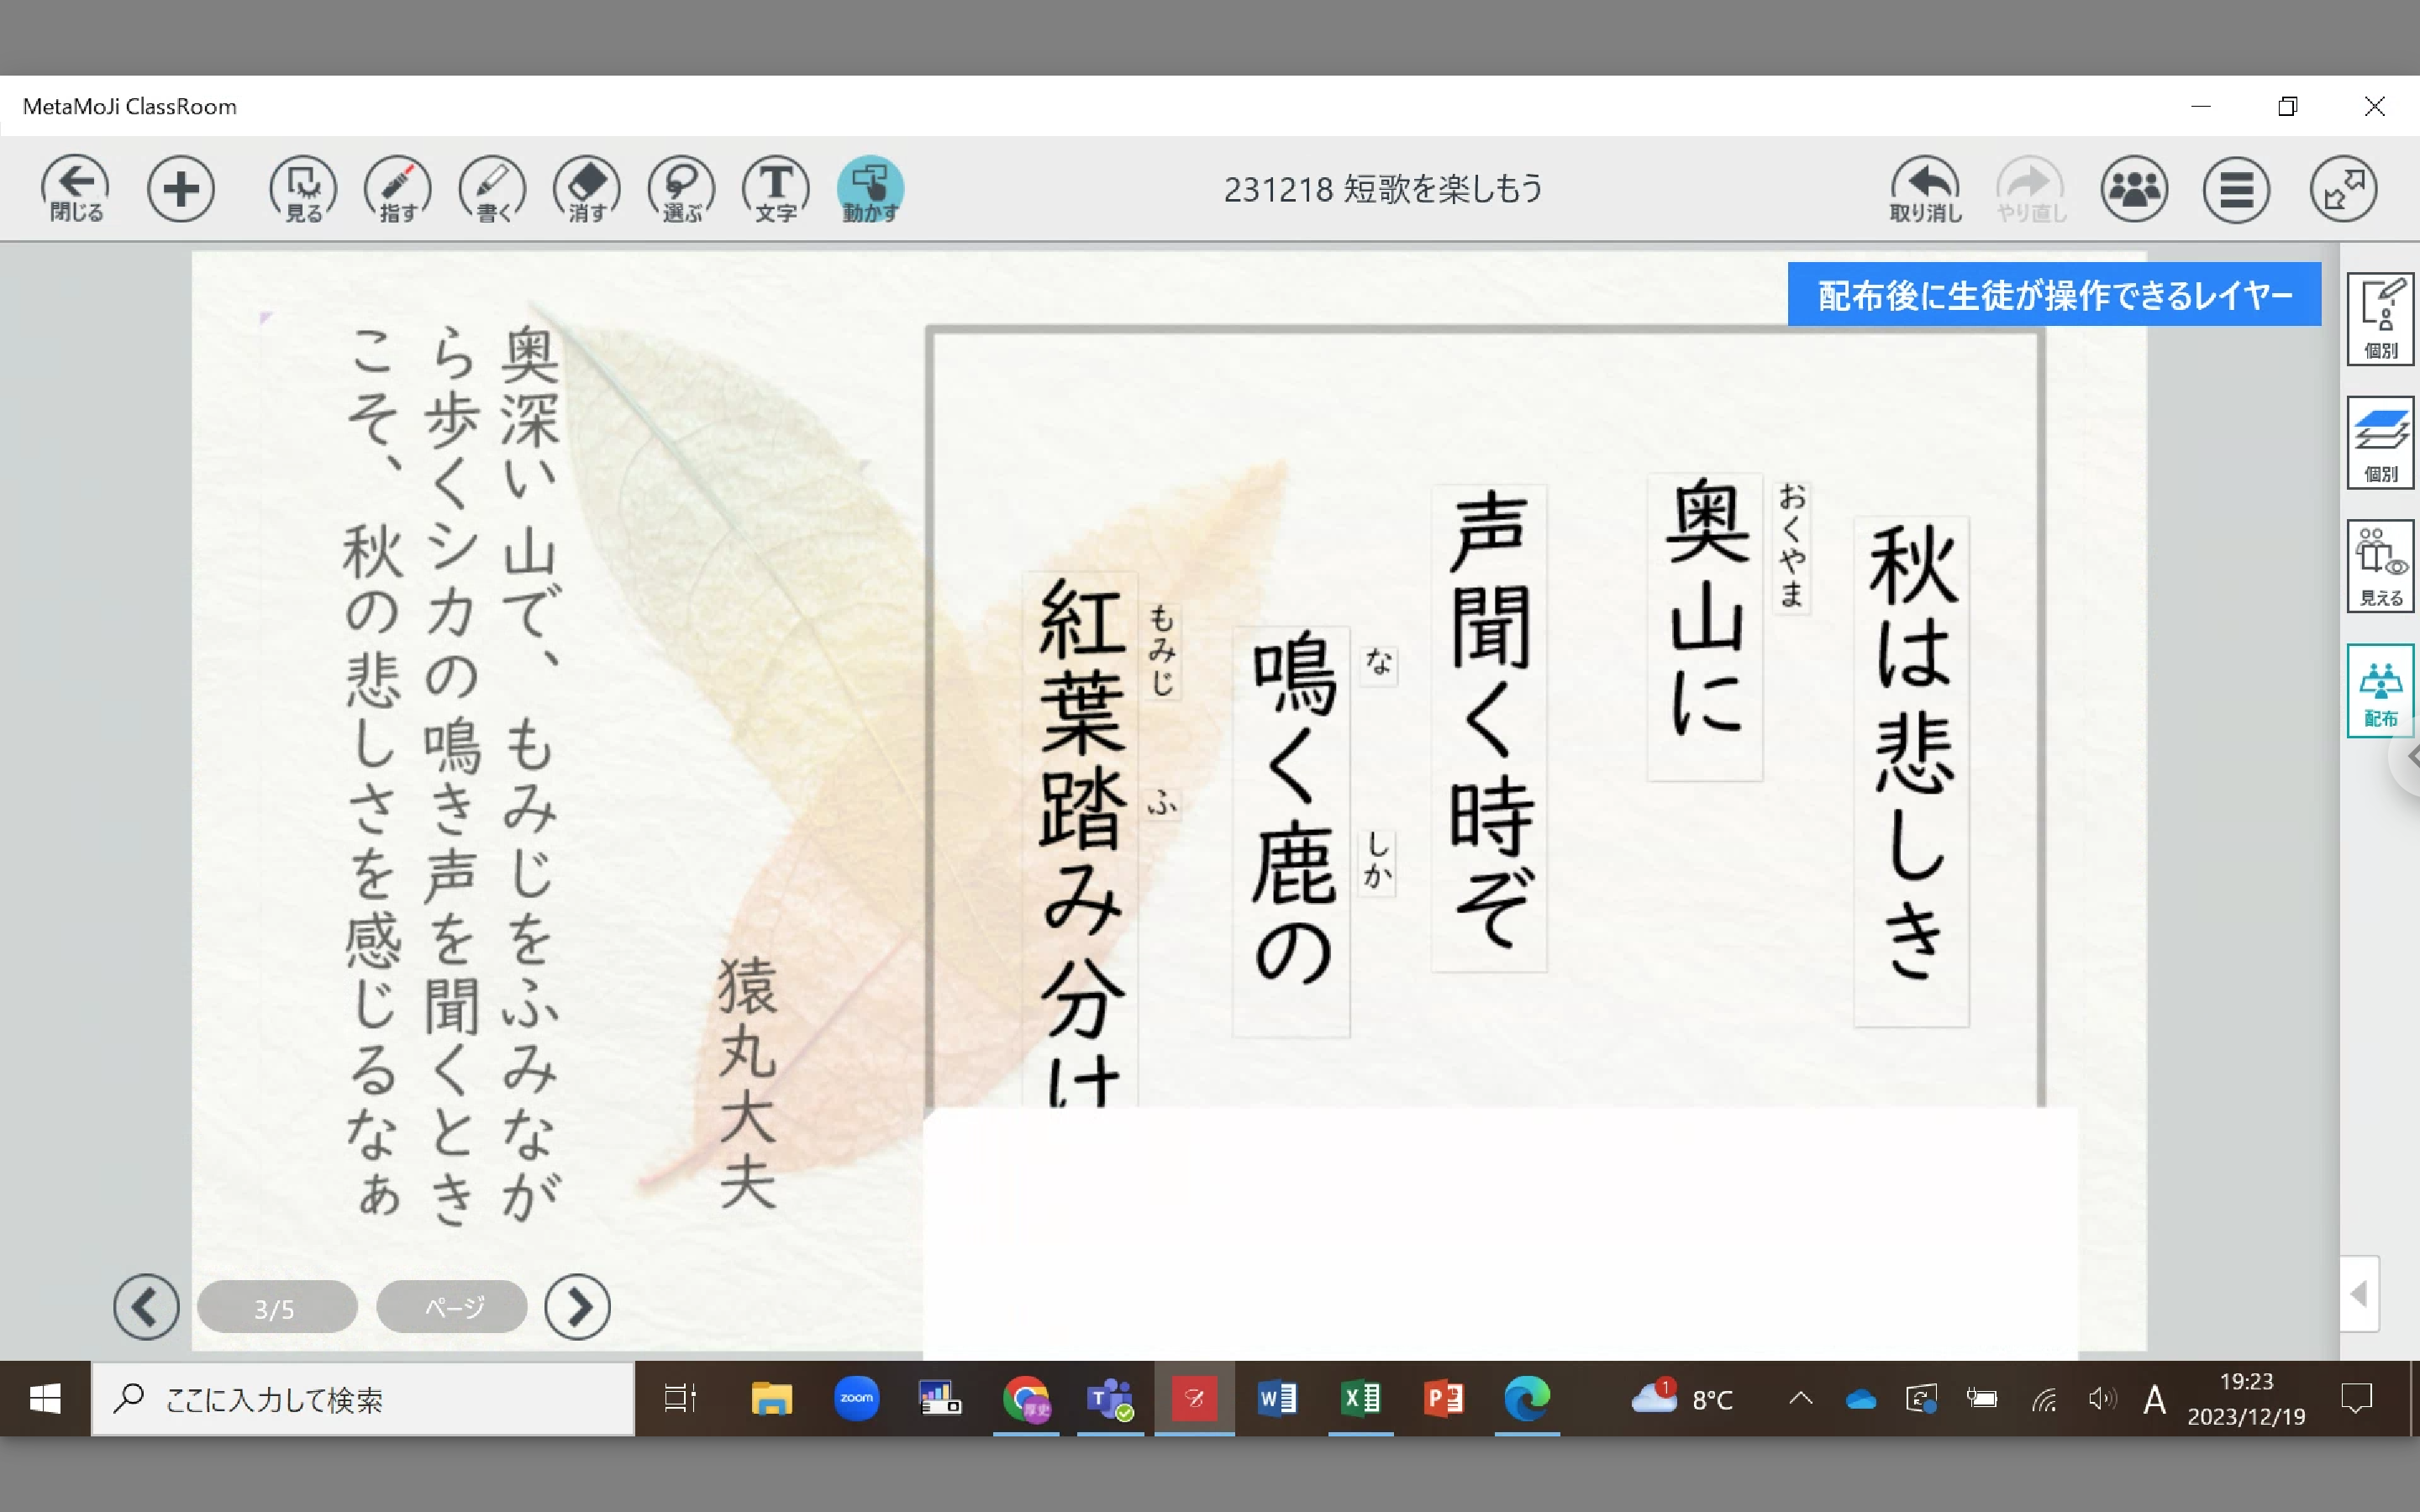The image size is (2420, 1512).
Task: Select the 見る view mode tool
Action: (x=303, y=188)
